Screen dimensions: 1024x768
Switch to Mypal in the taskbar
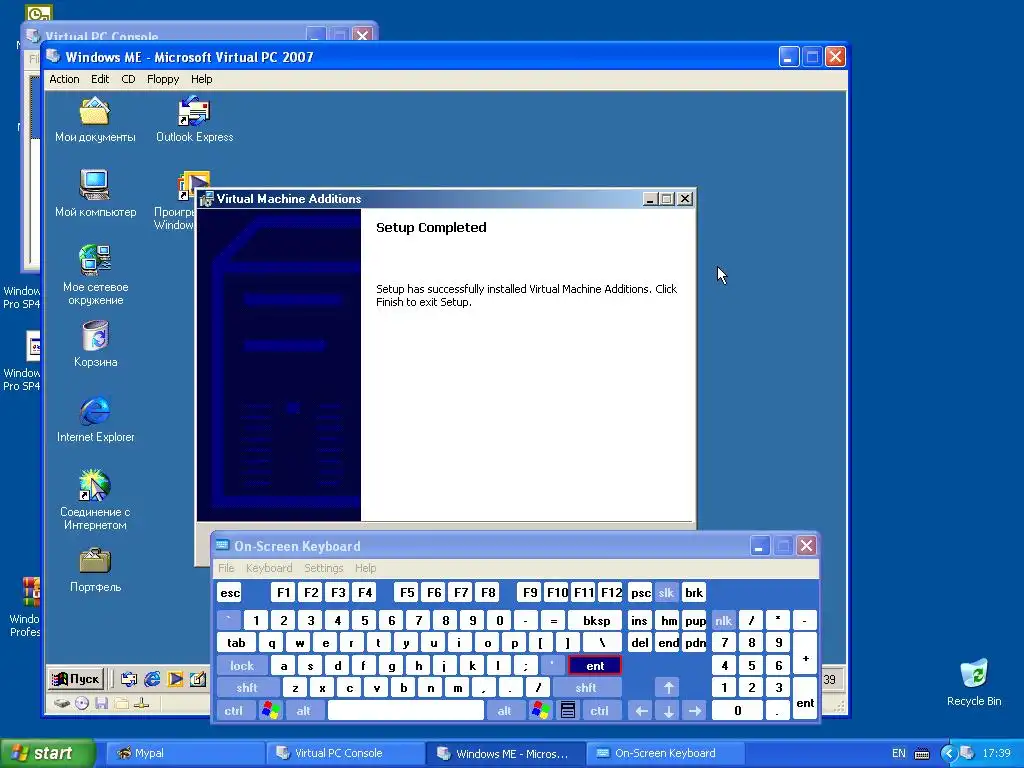pyautogui.click(x=184, y=753)
